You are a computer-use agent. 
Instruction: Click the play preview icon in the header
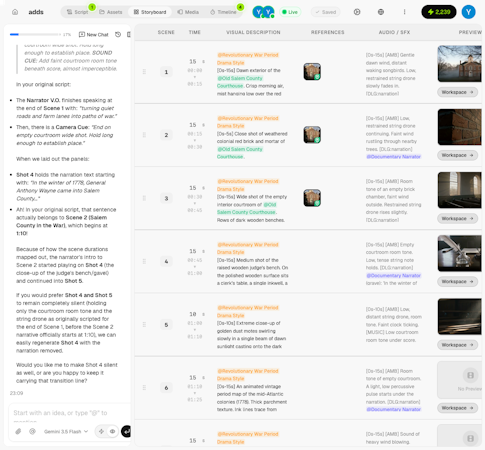pos(357,12)
